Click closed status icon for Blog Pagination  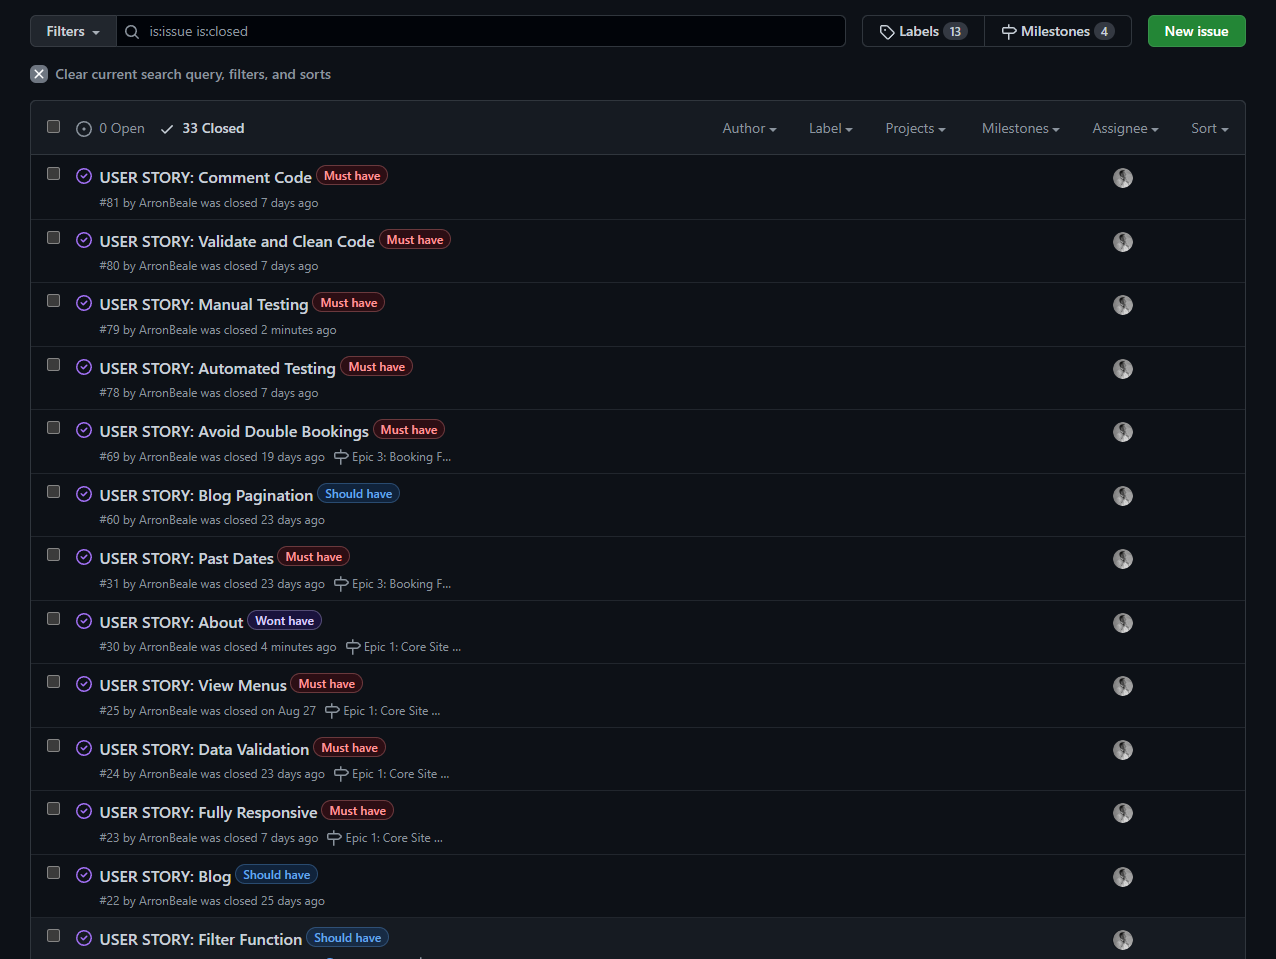point(84,495)
